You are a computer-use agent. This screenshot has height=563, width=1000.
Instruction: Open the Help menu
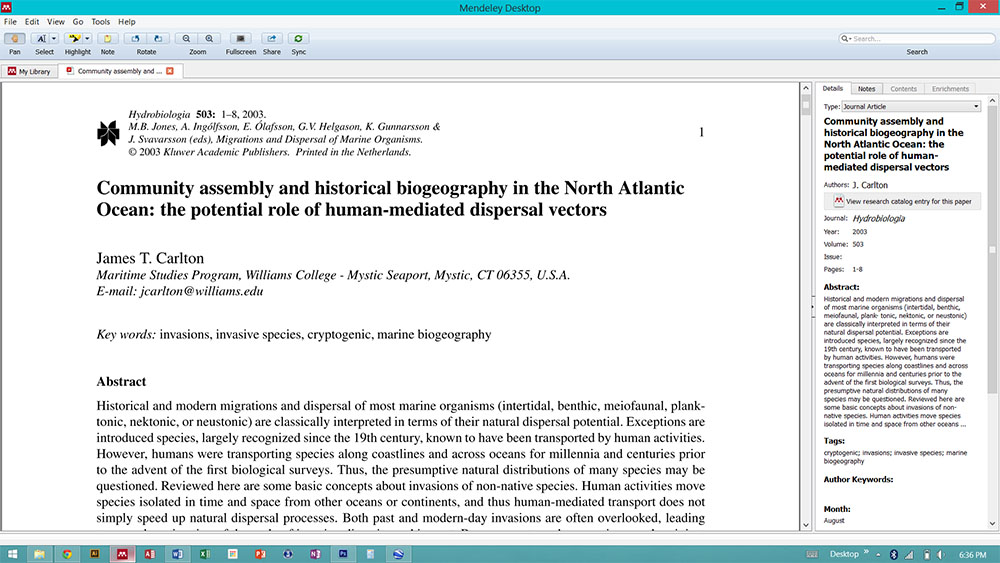pos(126,22)
